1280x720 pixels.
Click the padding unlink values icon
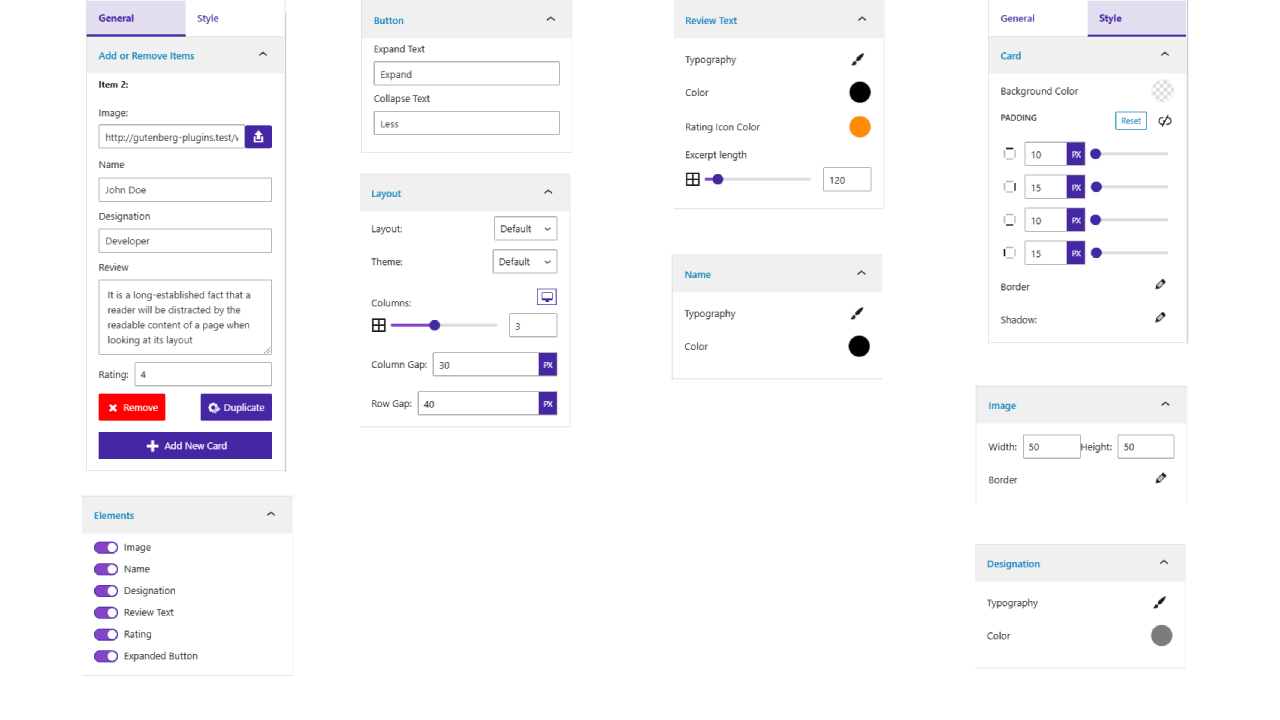[x=1164, y=121]
